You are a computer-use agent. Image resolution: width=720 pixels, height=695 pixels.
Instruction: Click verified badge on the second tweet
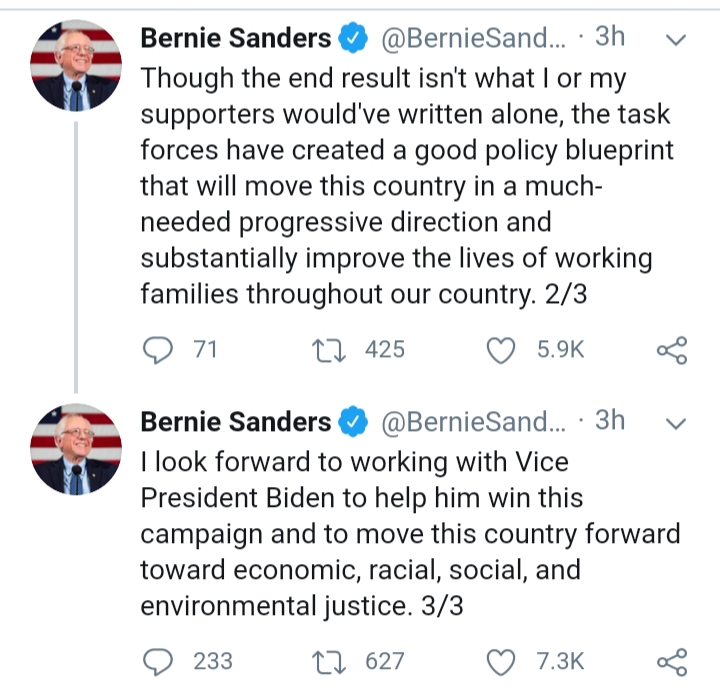(353, 421)
